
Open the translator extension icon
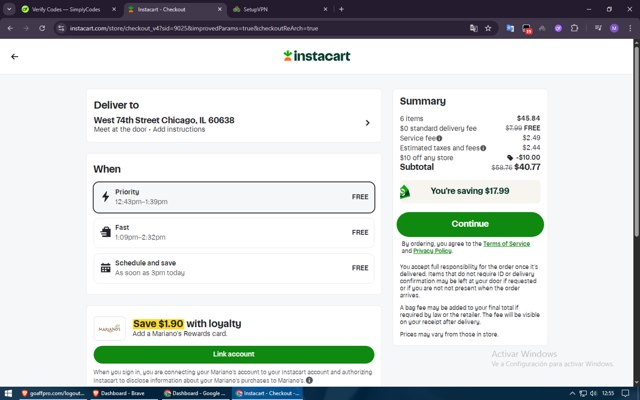[x=510, y=28]
